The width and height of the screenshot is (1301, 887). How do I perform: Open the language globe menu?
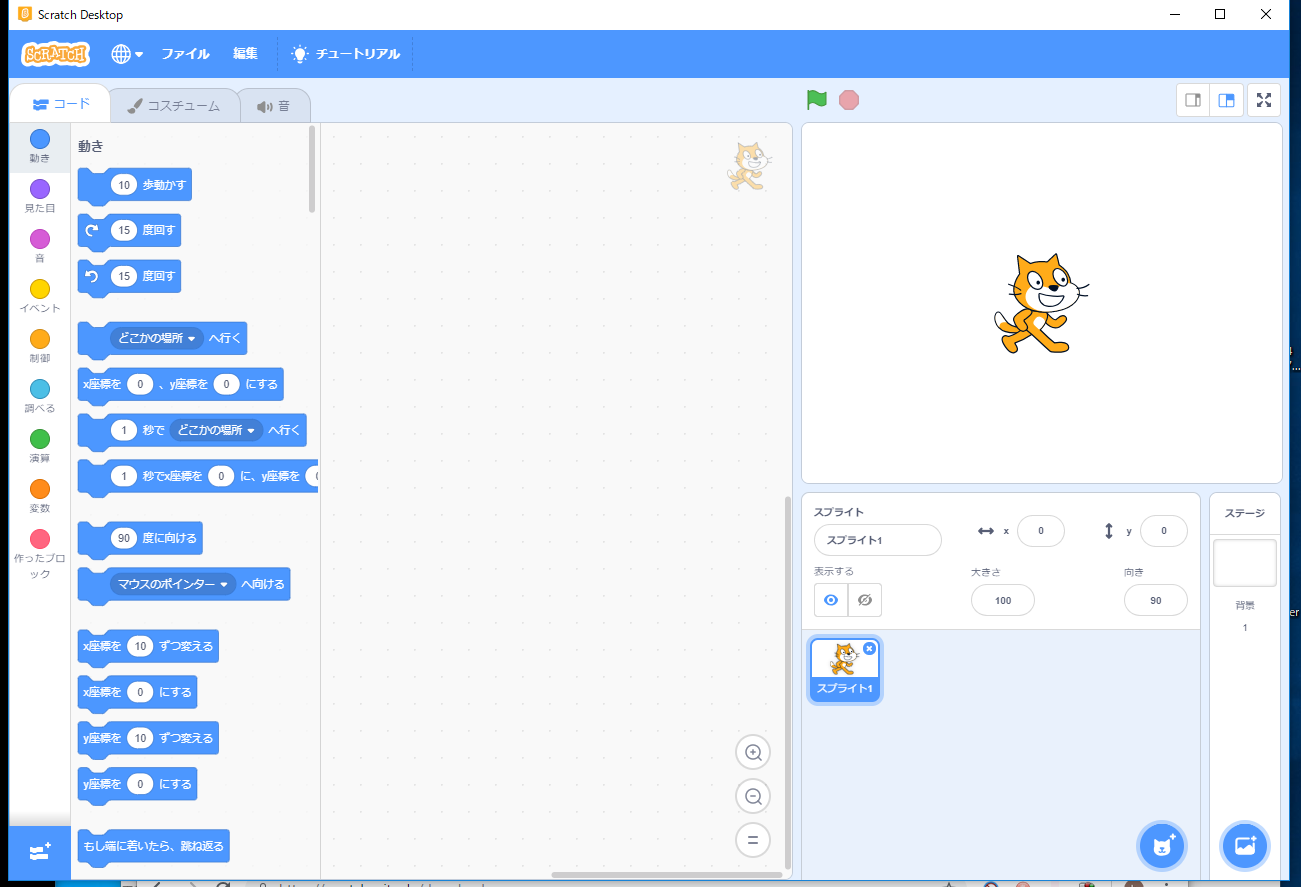pos(127,54)
